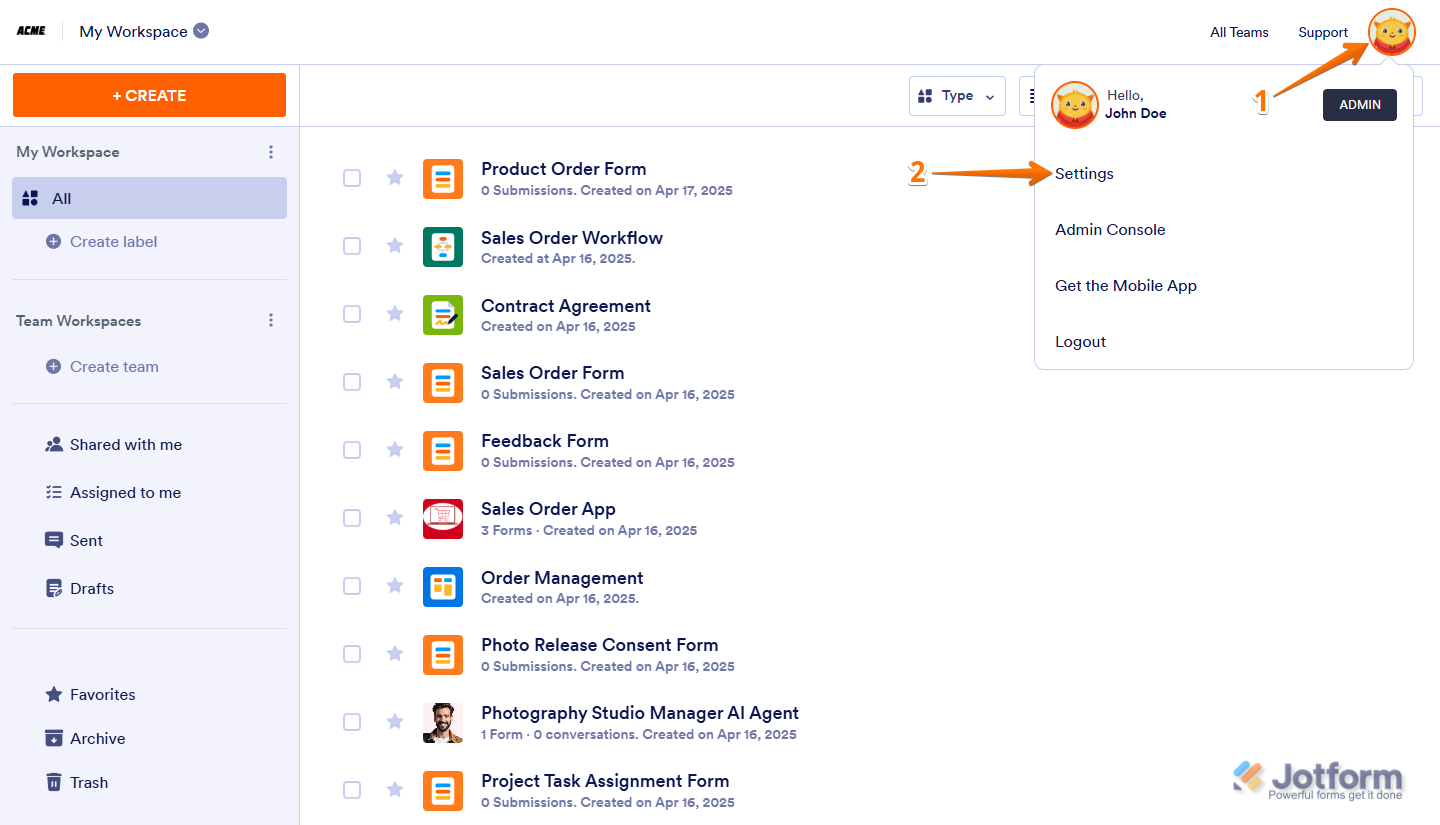The width and height of the screenshot is (1440, 825).
Task: Click the user avatar in top-right corner
Action: coord(1391,32)
